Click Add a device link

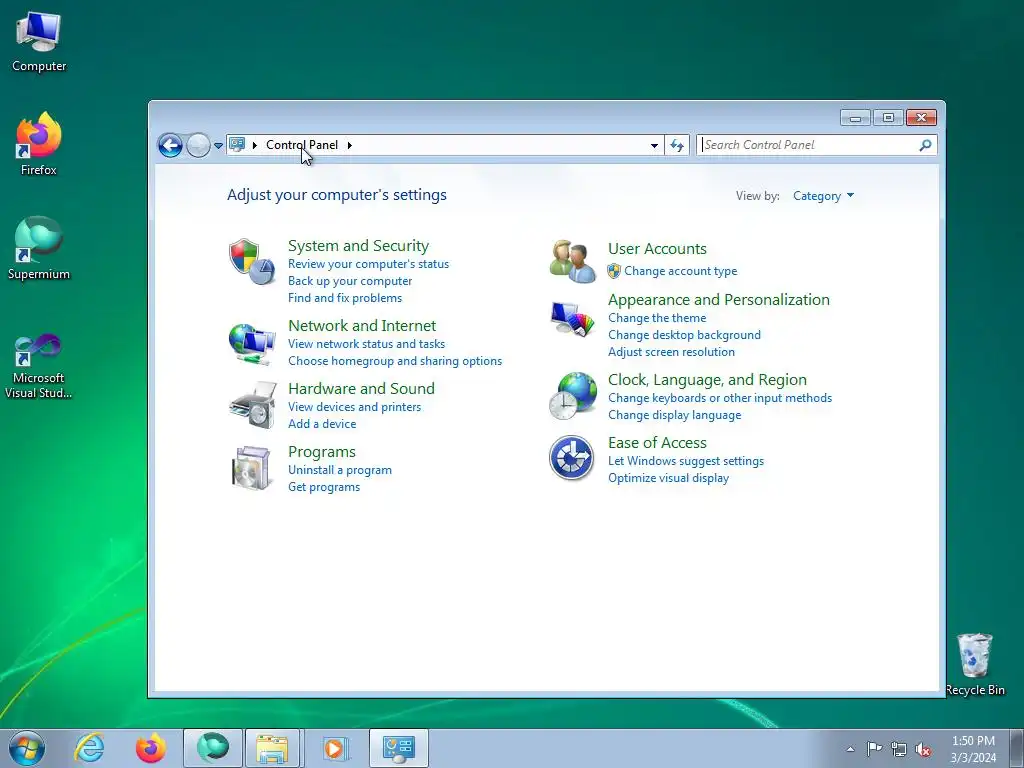pyautogui.click(x=322, y=424)
